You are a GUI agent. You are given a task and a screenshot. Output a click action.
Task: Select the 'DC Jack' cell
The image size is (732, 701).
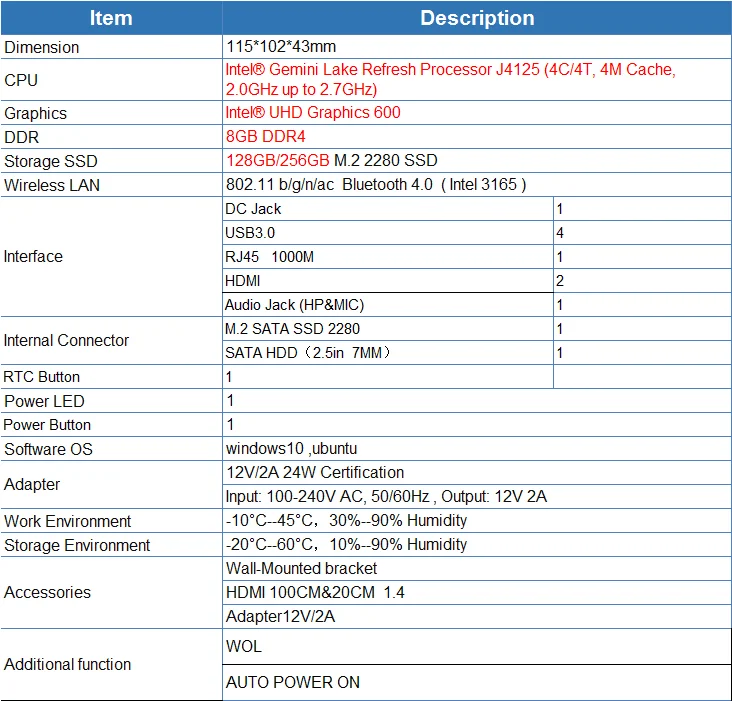pyautogui.click(x=388, y=209)
